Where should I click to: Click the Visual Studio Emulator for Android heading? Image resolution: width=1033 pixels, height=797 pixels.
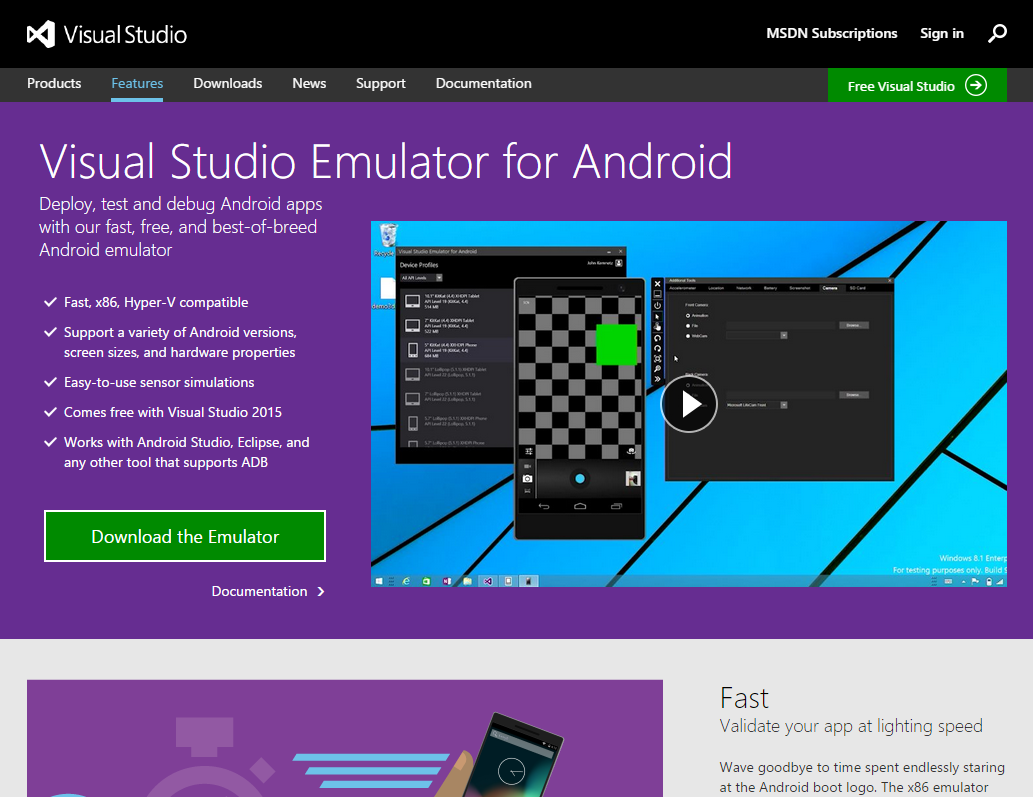385,161
